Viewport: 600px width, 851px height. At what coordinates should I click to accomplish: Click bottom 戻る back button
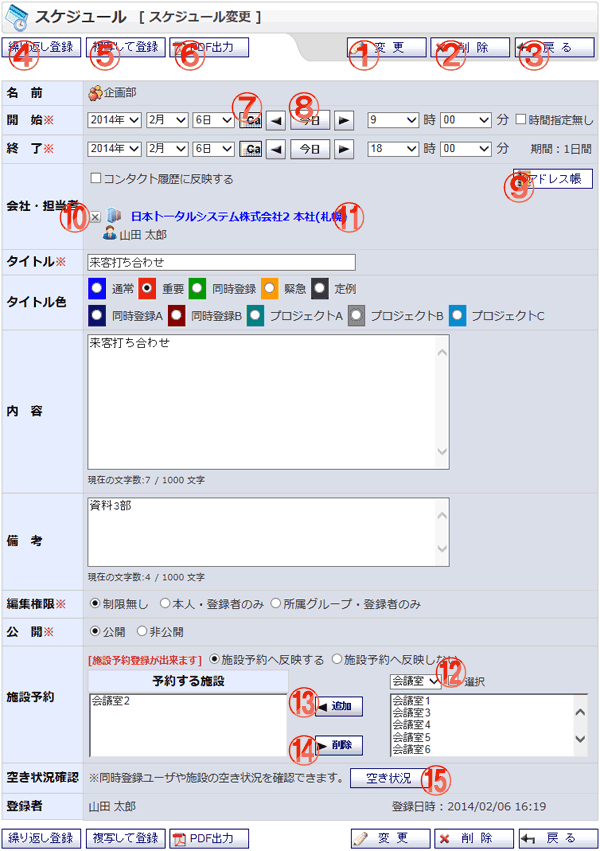[x=557, y=839]
